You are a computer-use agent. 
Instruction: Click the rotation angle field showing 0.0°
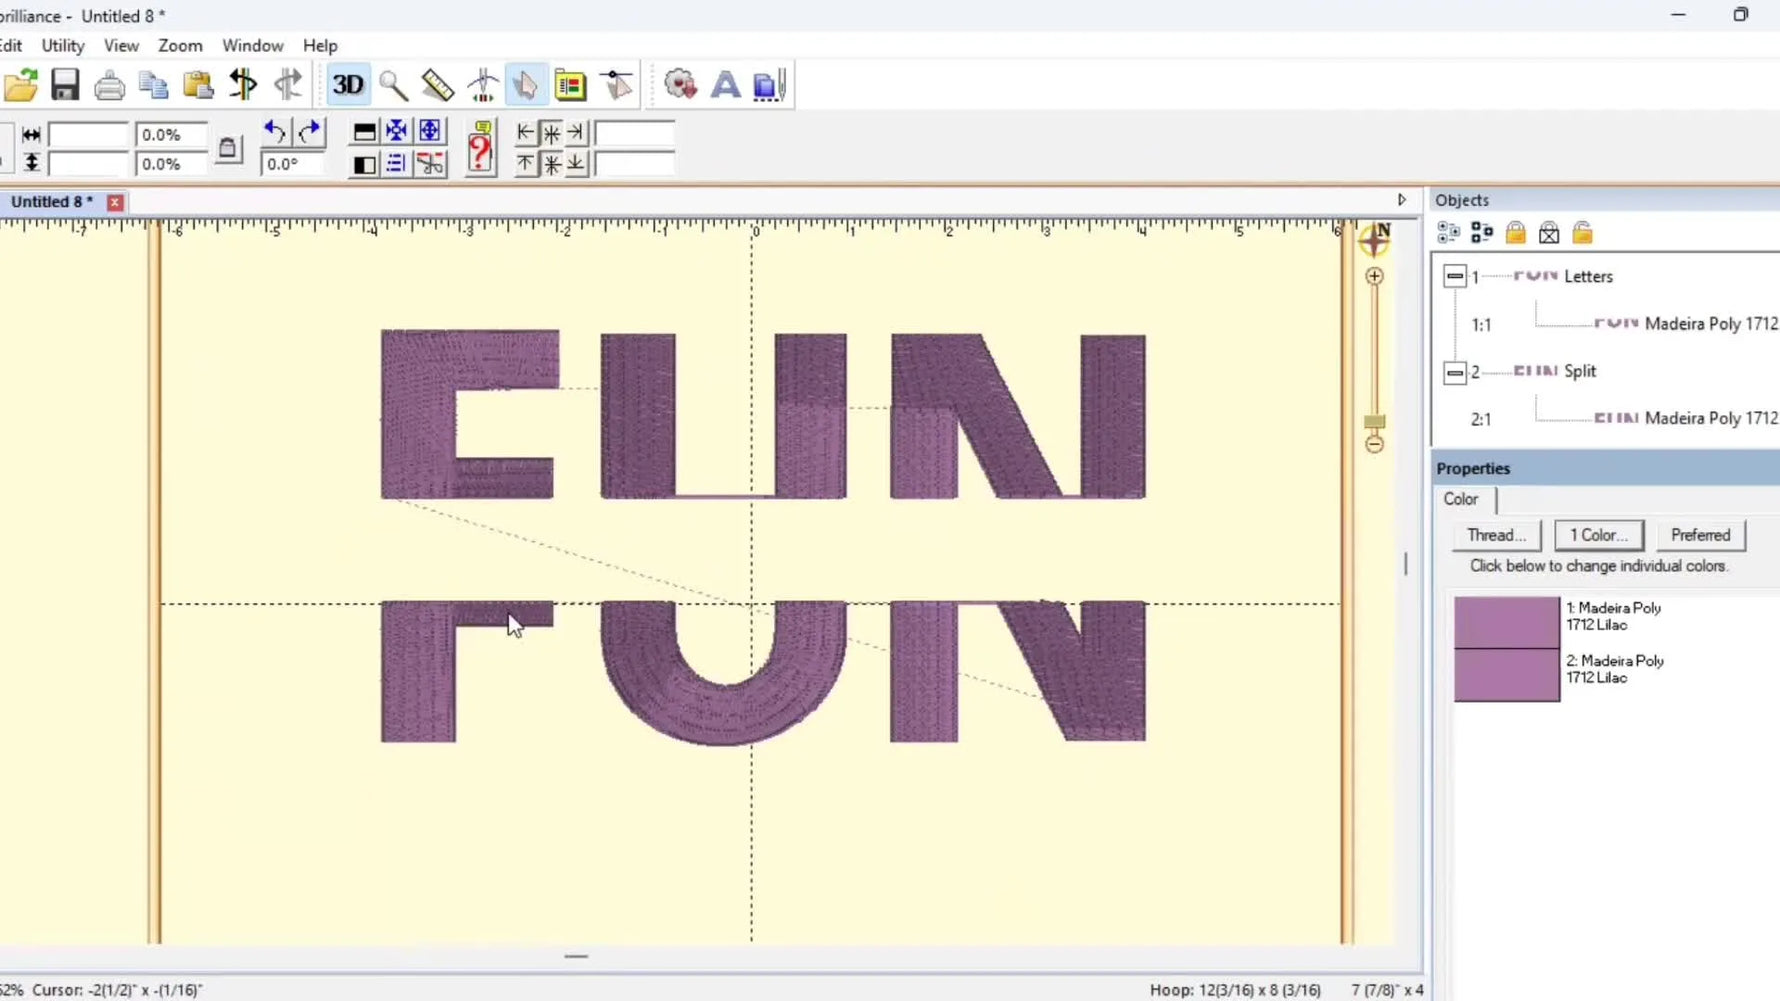tap(291, 164)
